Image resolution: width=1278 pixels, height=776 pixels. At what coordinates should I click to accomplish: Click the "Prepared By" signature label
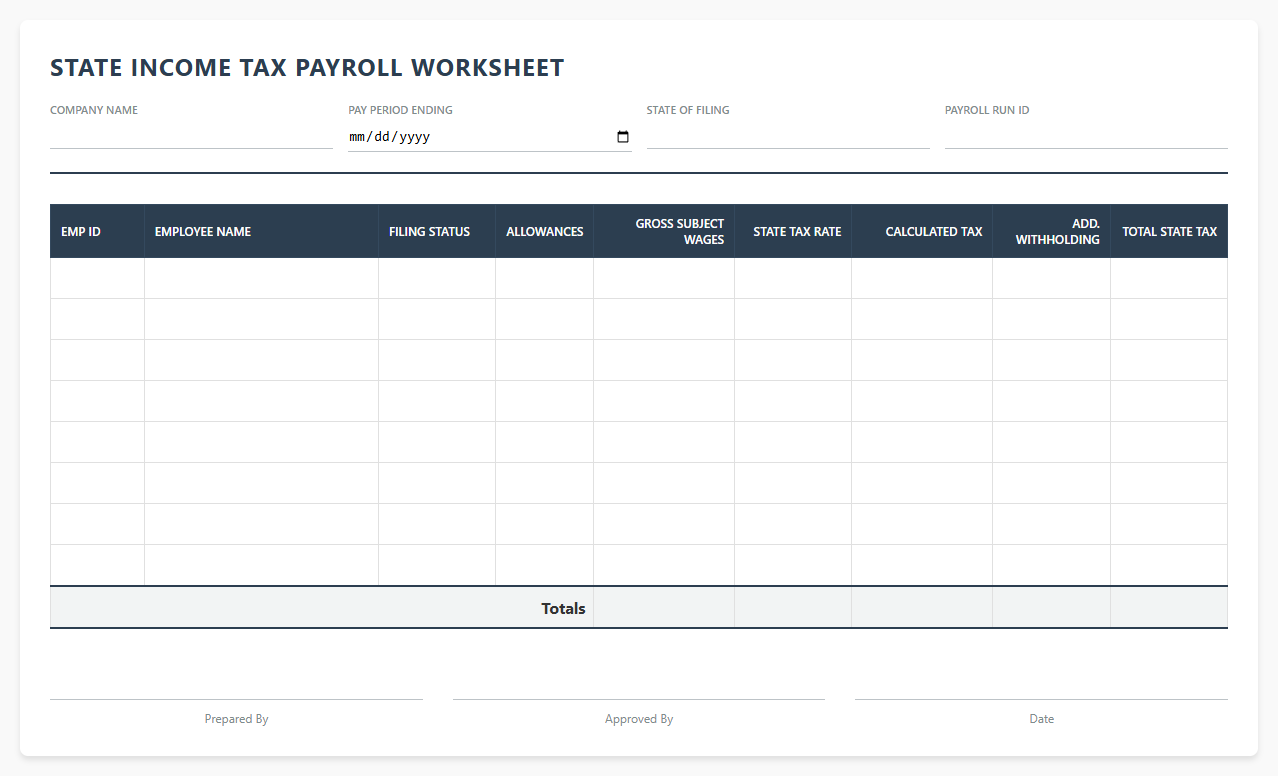(x=236, y=719)
